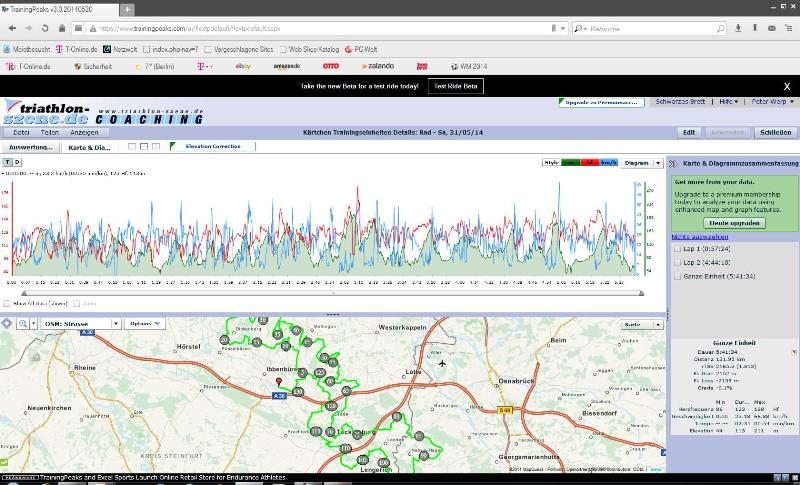
Task: Click the T chart mode button
Action: [x=7, y=162]
